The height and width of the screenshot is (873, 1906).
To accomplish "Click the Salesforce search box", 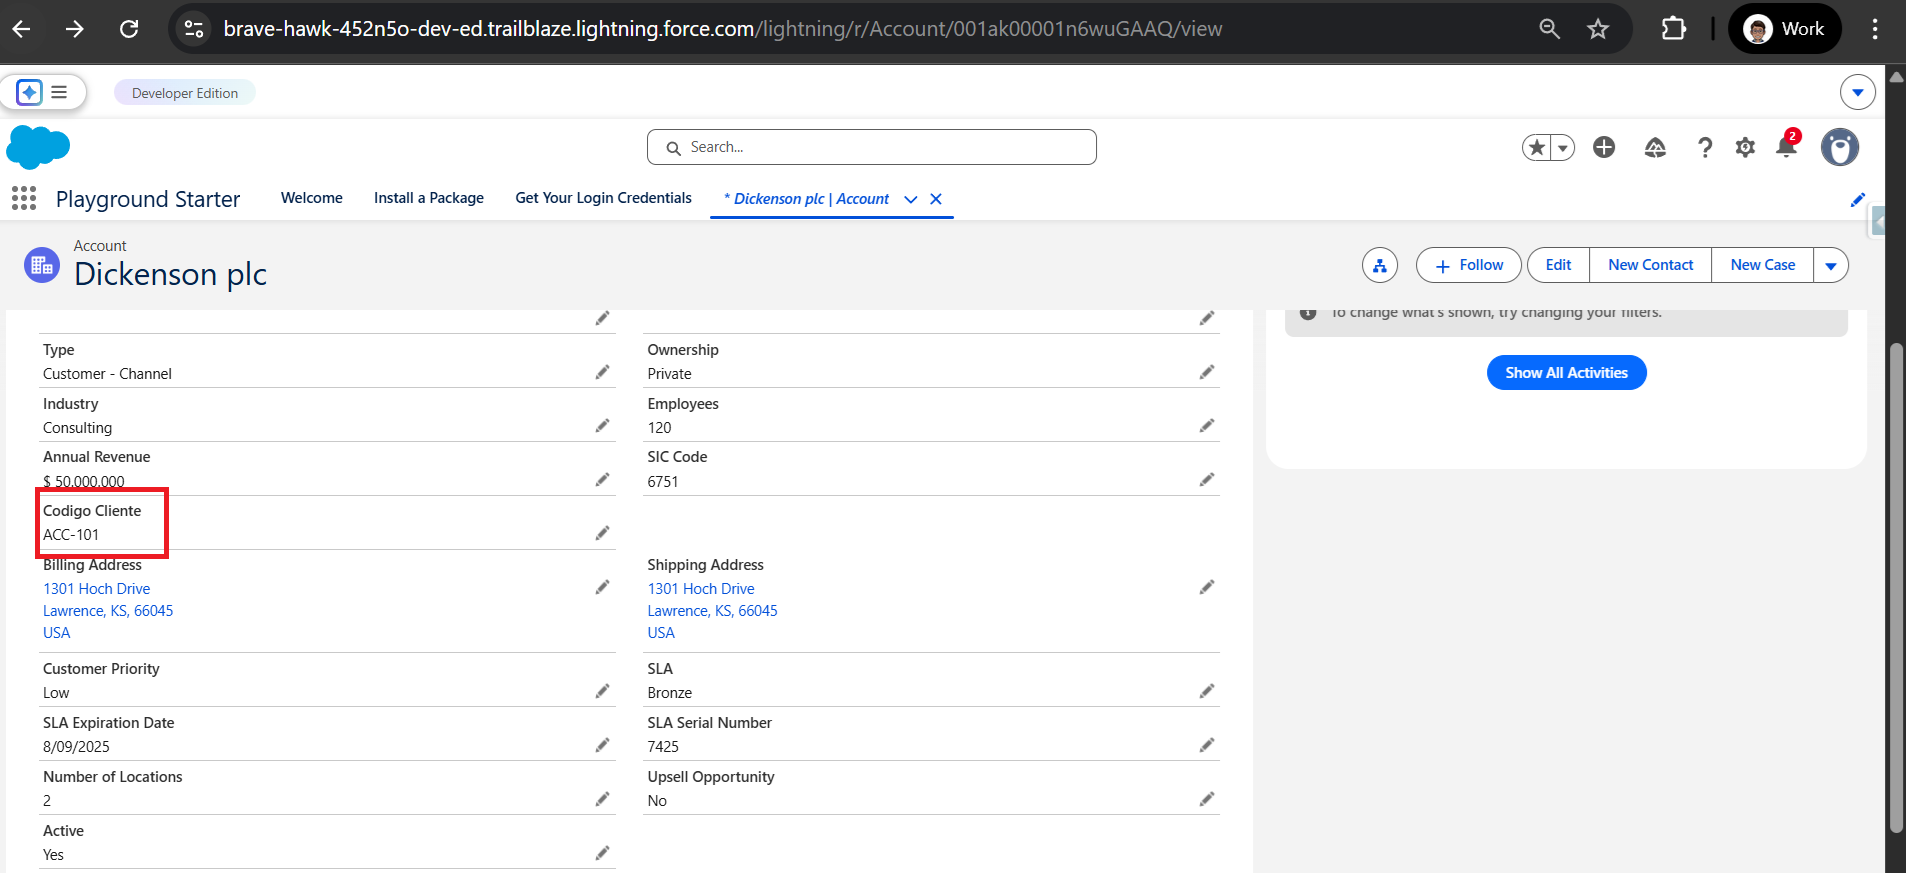I will pyautogui.click(x=872, y=147).
